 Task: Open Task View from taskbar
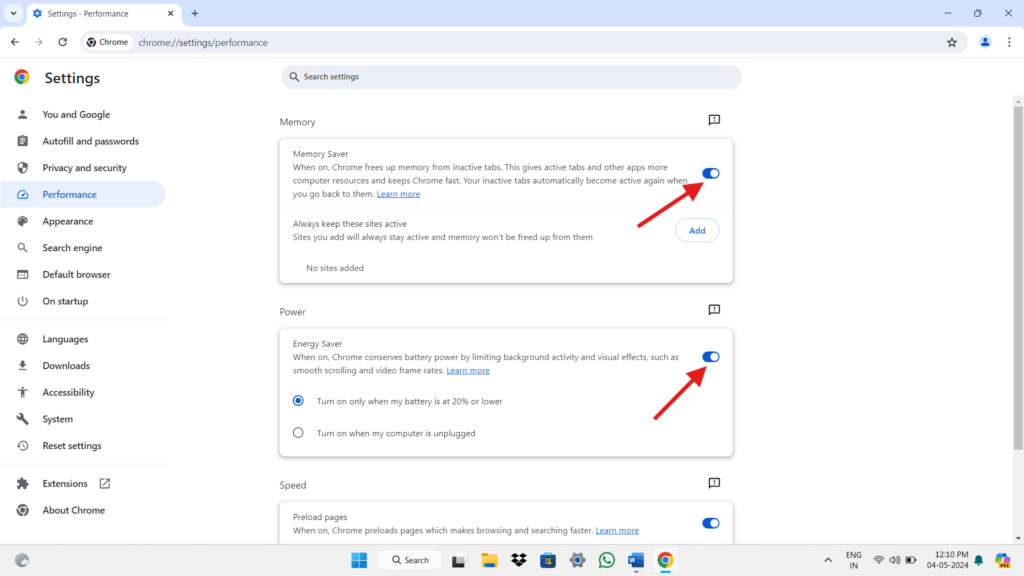click(458, 560)
